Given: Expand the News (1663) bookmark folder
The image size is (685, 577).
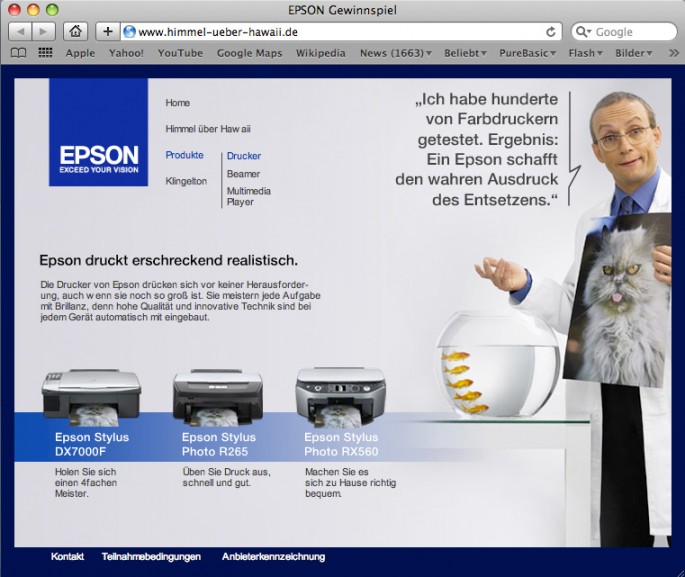Looking at the screenshot, I should (396, 53).
